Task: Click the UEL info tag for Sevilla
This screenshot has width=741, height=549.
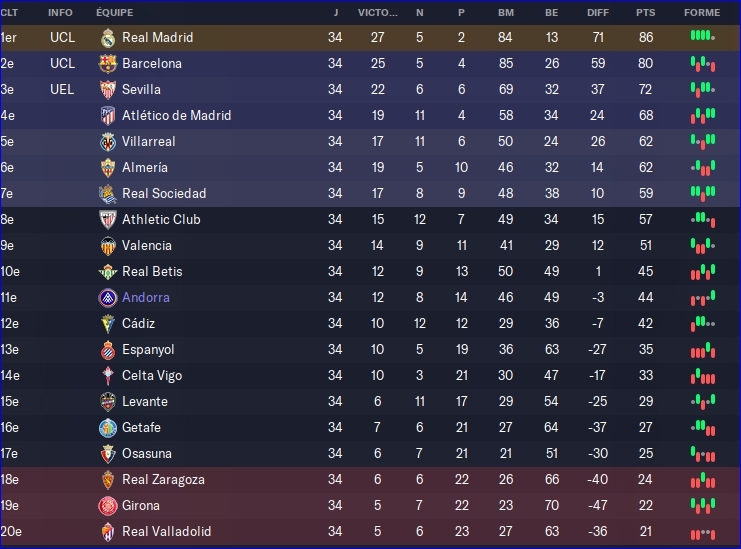Action: [62, 89]
